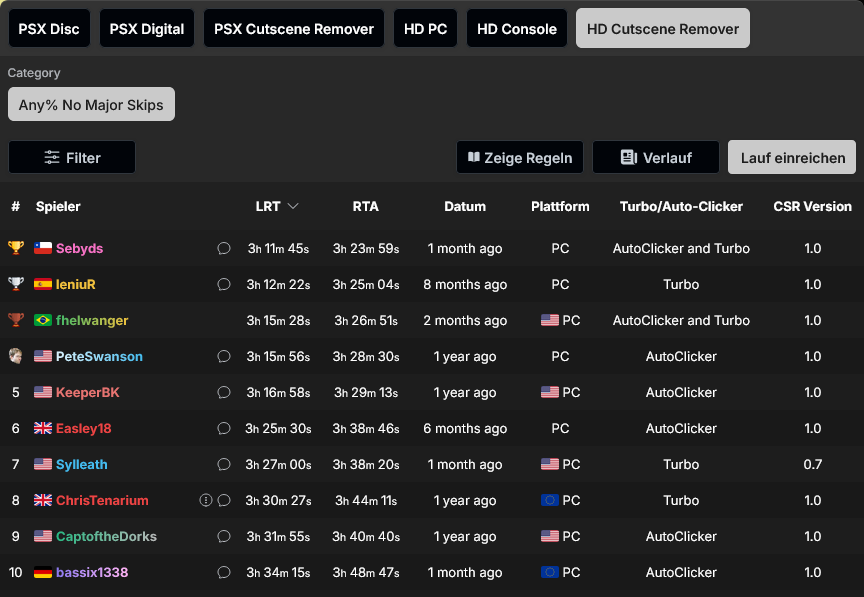Screen dimensions: 864x597
Task: Open the Verlauf history view
Action: tap(656, 158)
